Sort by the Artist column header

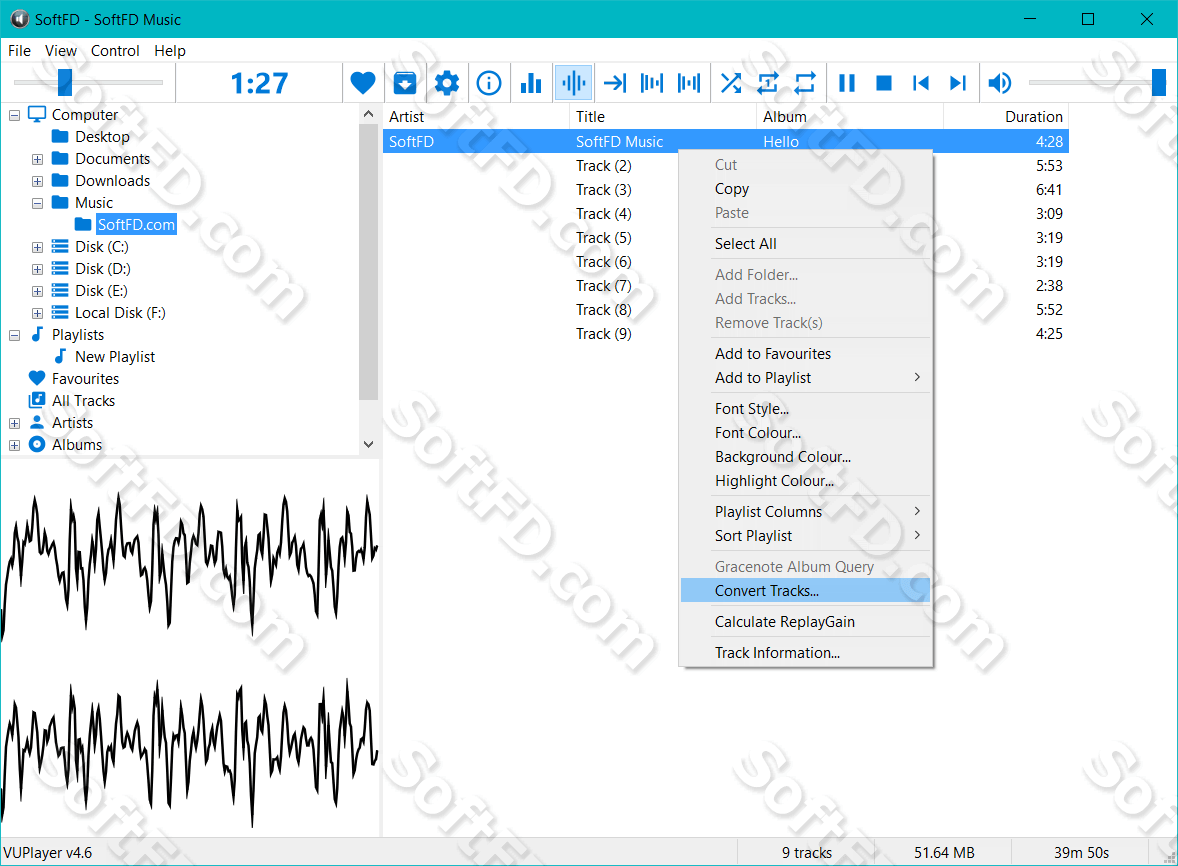(476, 116)
